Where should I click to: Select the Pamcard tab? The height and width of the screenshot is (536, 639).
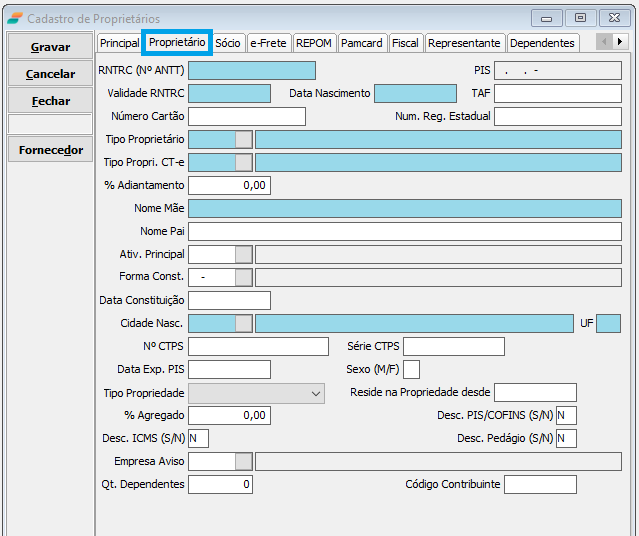361,43
